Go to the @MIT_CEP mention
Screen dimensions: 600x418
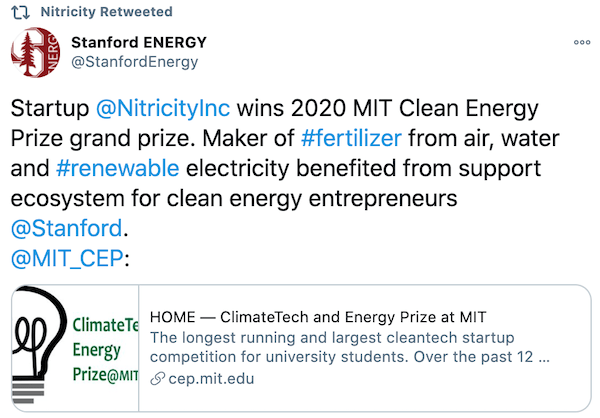coord(66,259)
